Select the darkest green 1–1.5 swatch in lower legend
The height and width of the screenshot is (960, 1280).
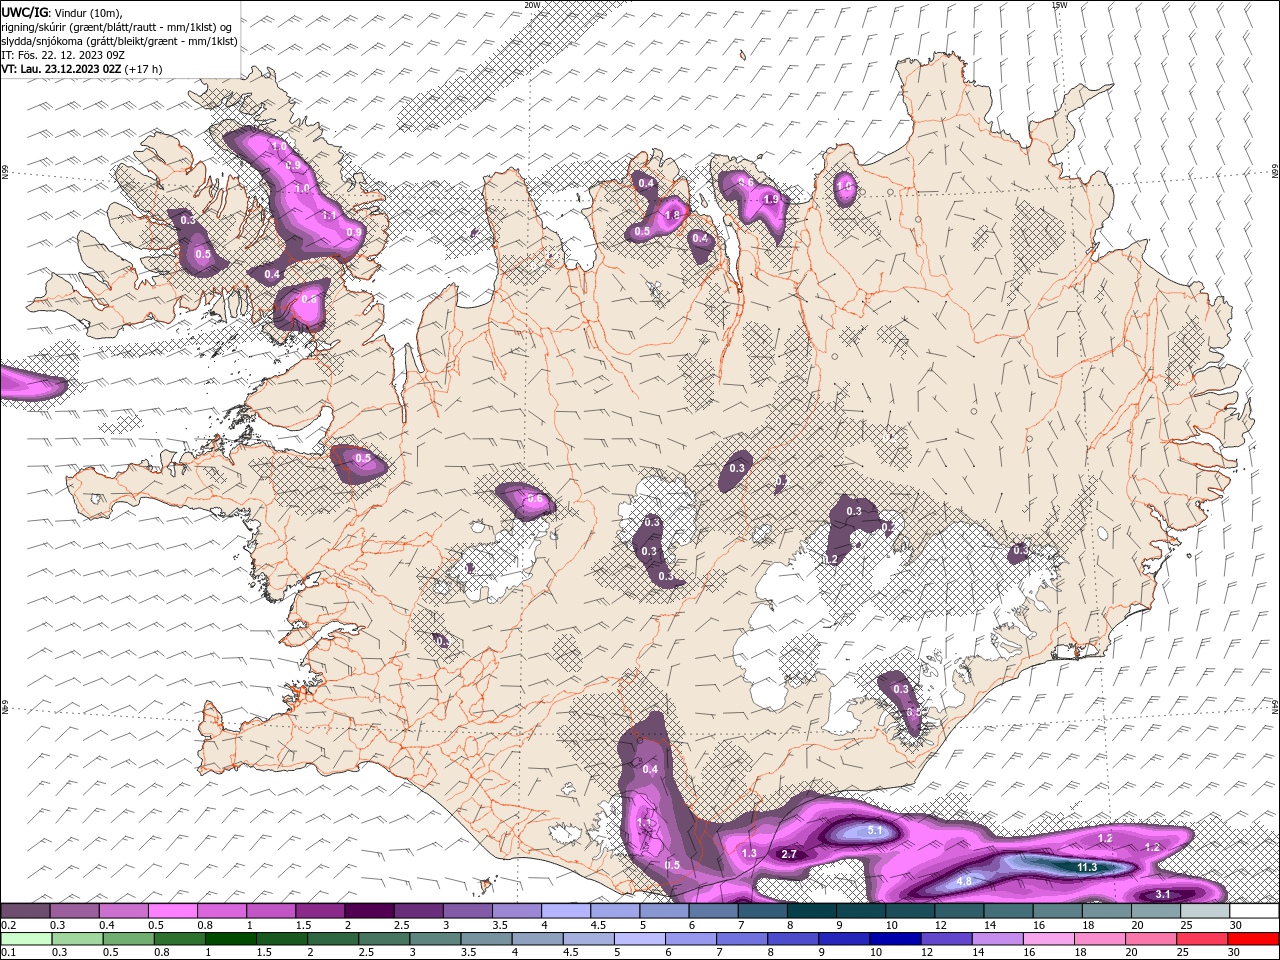pyautogui.click(x=231, y=939)
